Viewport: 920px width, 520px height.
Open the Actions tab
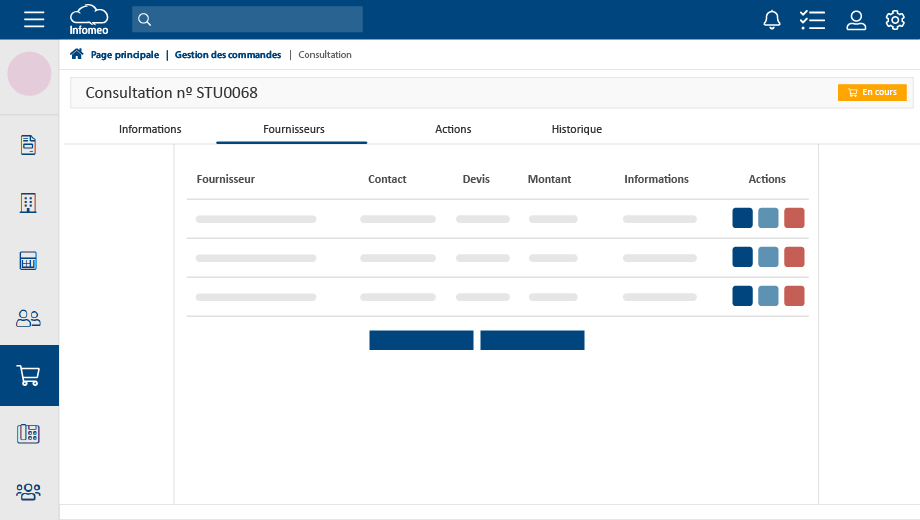coord(453,129)
